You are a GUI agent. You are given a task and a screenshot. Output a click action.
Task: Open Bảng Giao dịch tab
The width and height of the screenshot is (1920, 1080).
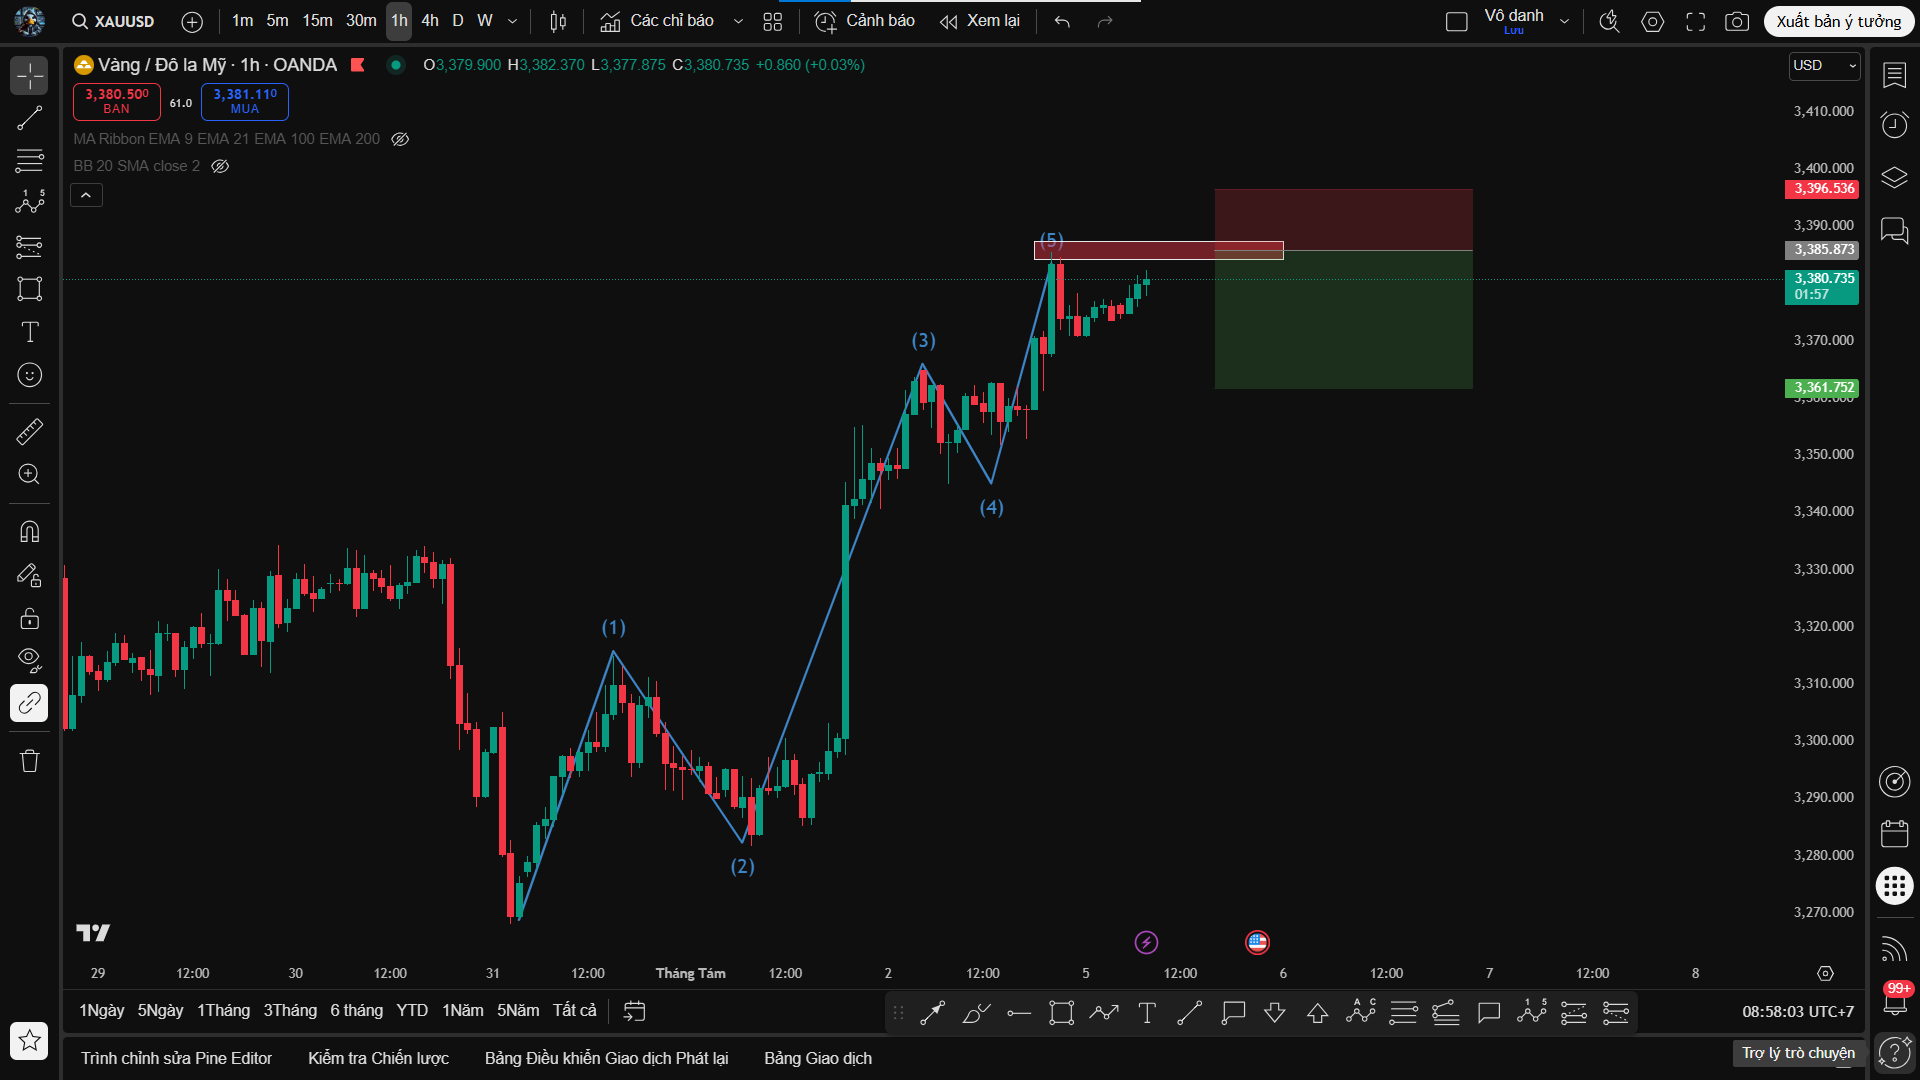pyautogui.click(x=818, y=1058)
